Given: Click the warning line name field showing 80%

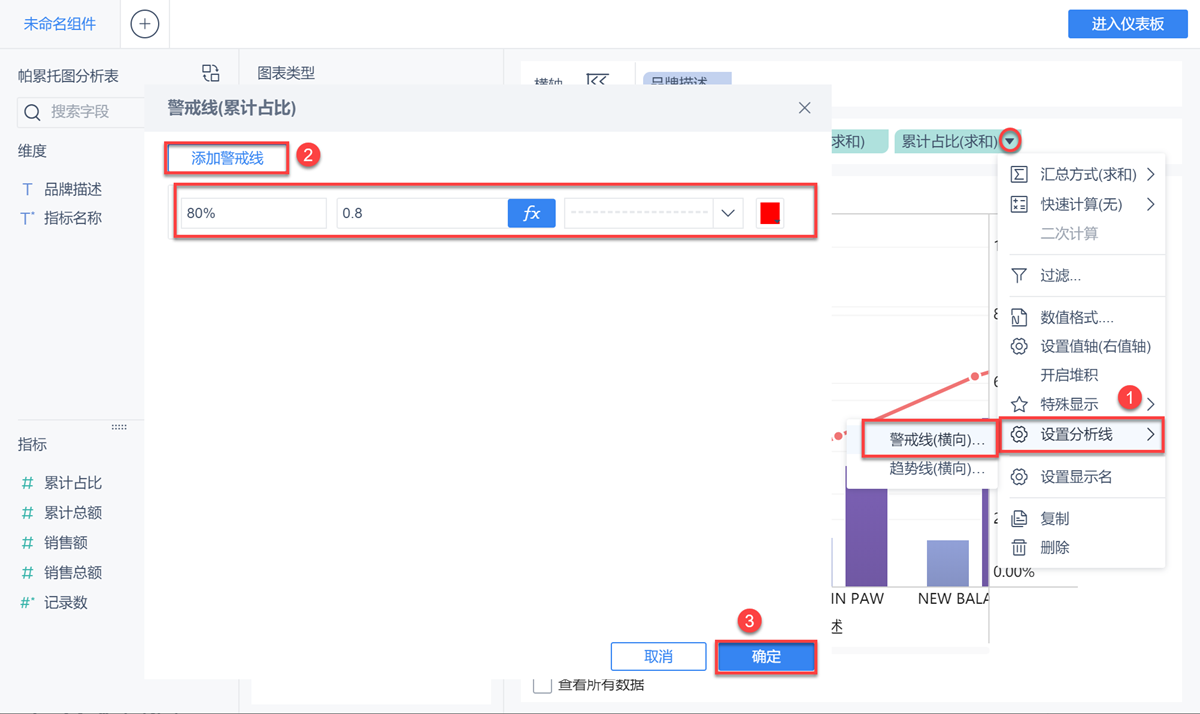Looking at the screenshot, I should [x=253, y=213].
